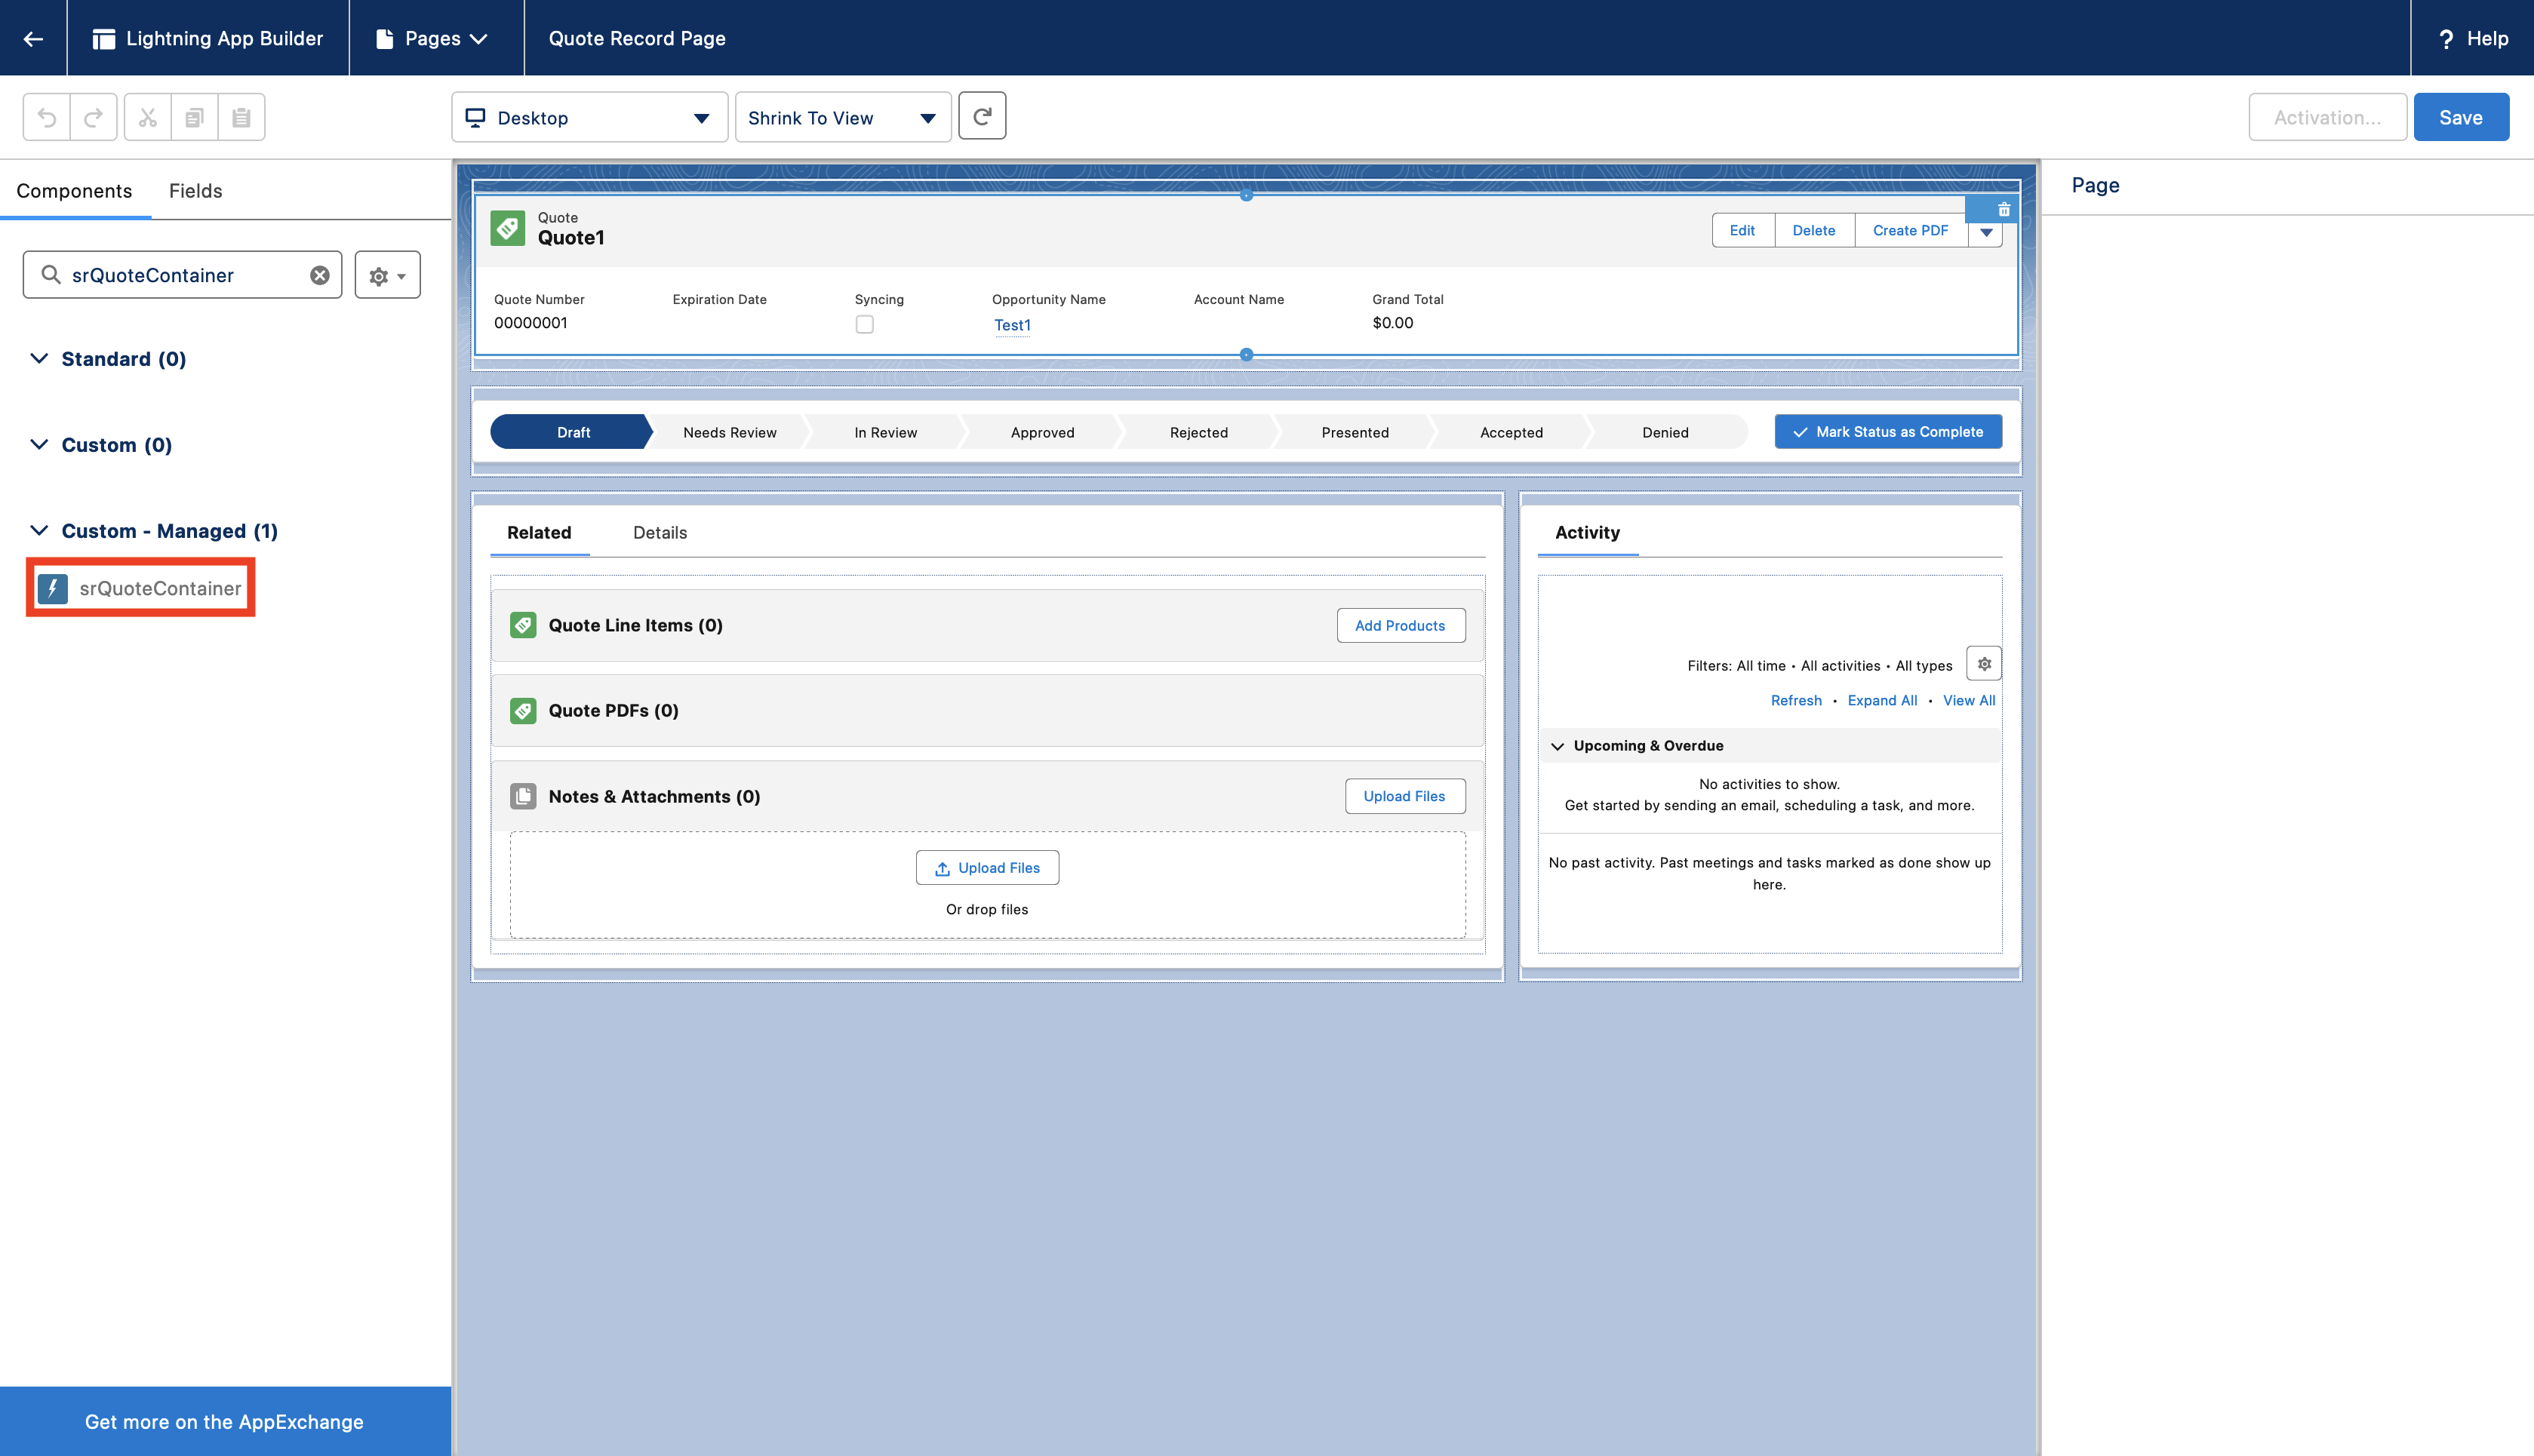
Task: Click the copy icon in toolbar
Action: 194,117
